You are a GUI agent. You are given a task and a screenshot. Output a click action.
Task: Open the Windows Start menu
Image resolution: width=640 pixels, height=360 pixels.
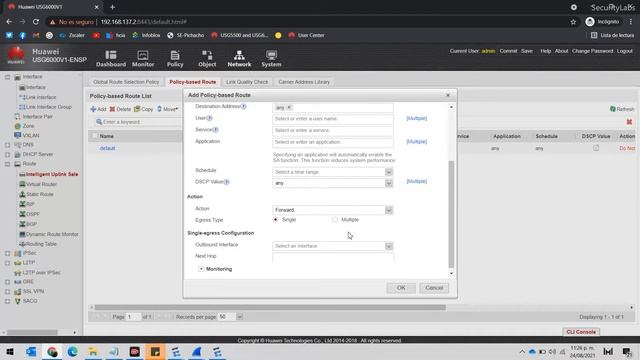(10, 351)
